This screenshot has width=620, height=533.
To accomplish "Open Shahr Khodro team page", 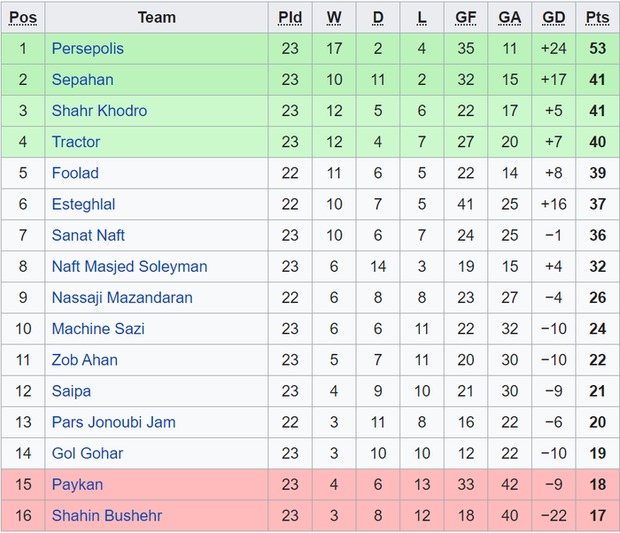I will point(99,110).
